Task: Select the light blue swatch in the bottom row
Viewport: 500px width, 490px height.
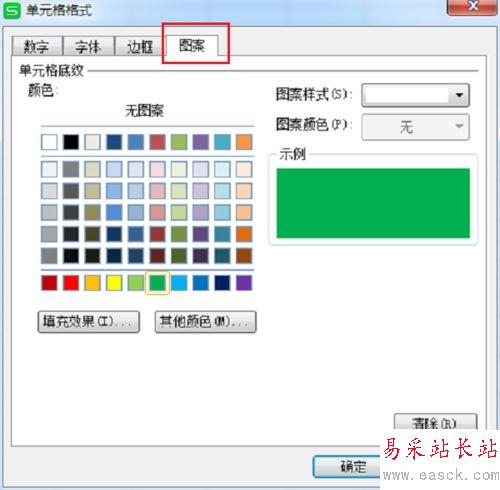Action: [179, 283]
